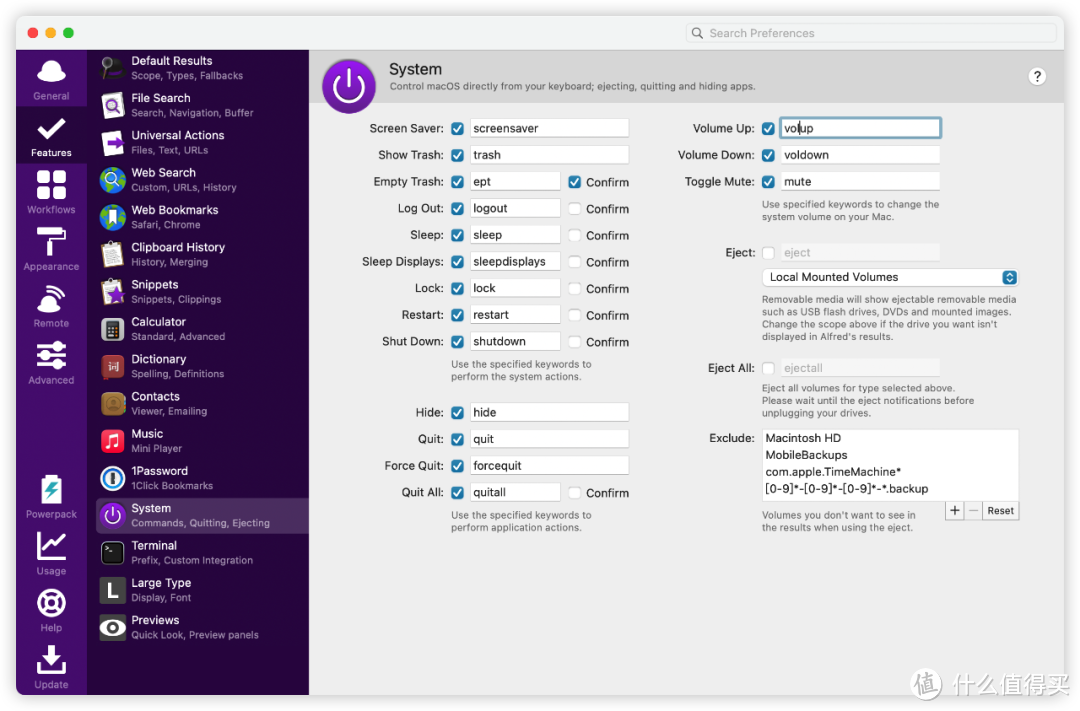1080x711 pixels.
Task: Open the Appearance tab
Action: (51, 249)
